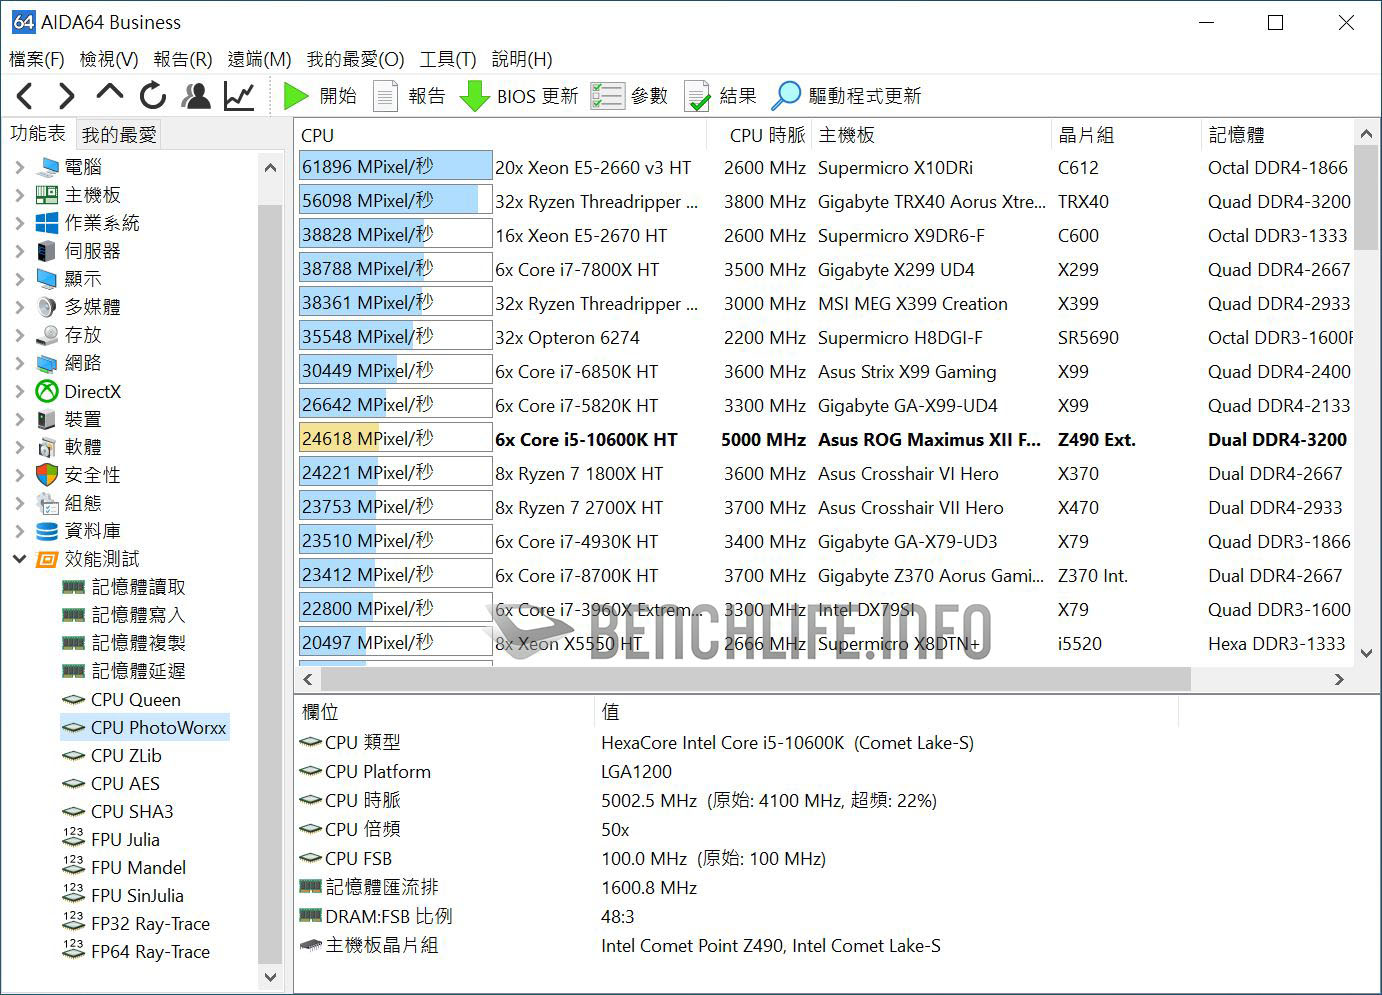Select CPU Queen benchmark in tree
The image size is (1382, 995).
135,700
